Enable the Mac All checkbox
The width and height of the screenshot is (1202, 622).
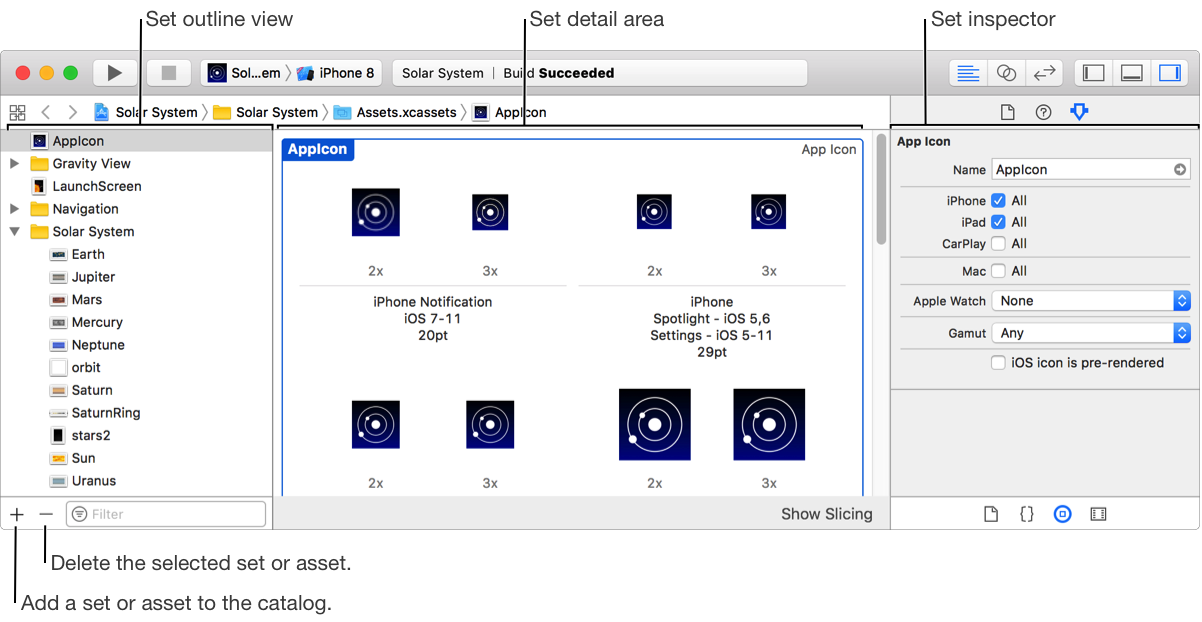tap(998, 271)
